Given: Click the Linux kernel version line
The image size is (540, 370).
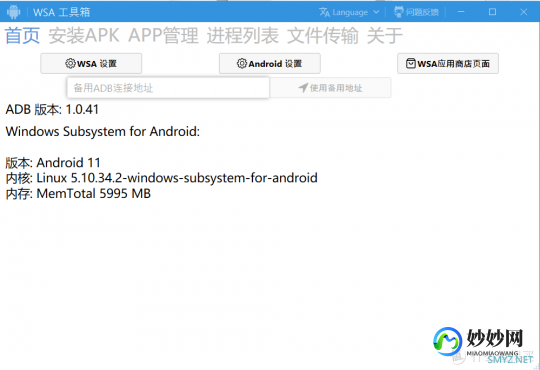Looking at the screenshot, I should (162, 178).
